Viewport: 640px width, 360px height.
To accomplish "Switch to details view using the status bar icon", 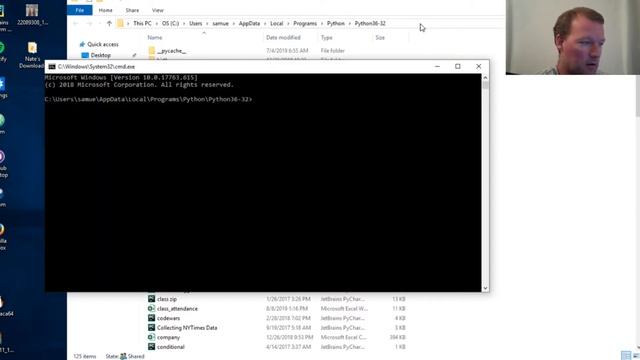I will pyautogui.click(x=626, y=356).
